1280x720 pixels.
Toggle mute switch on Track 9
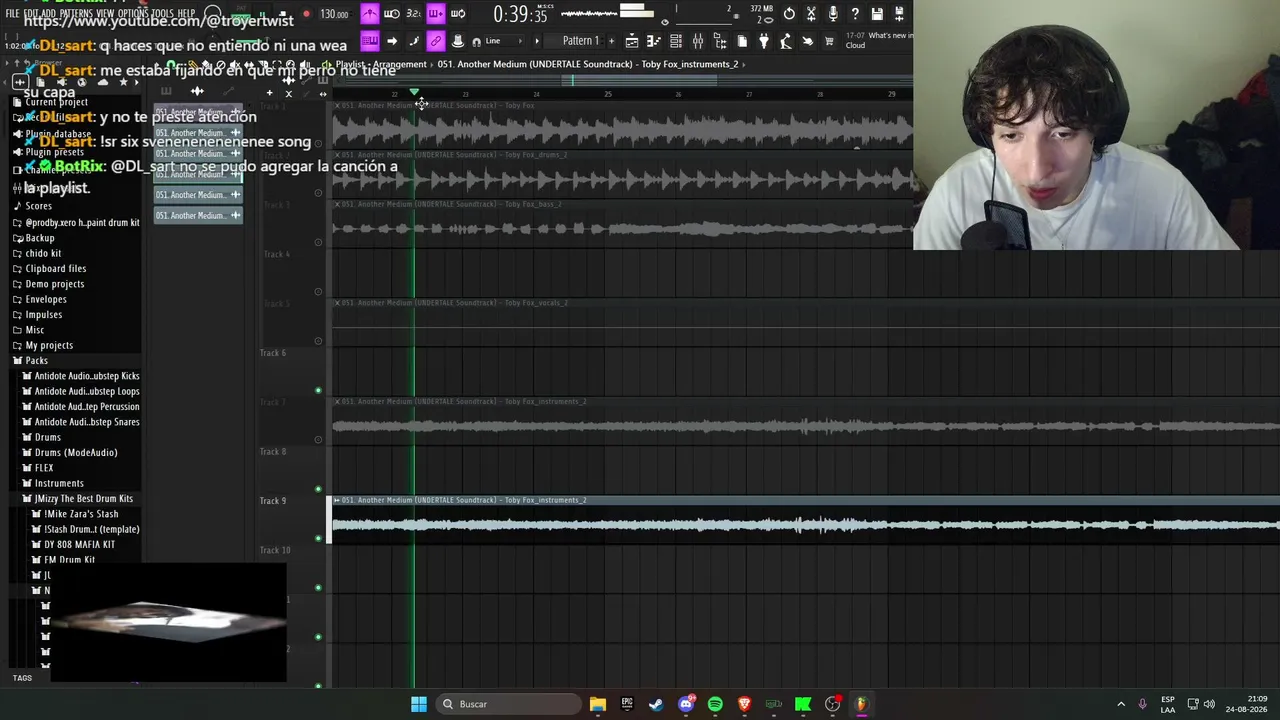point(318,538)
